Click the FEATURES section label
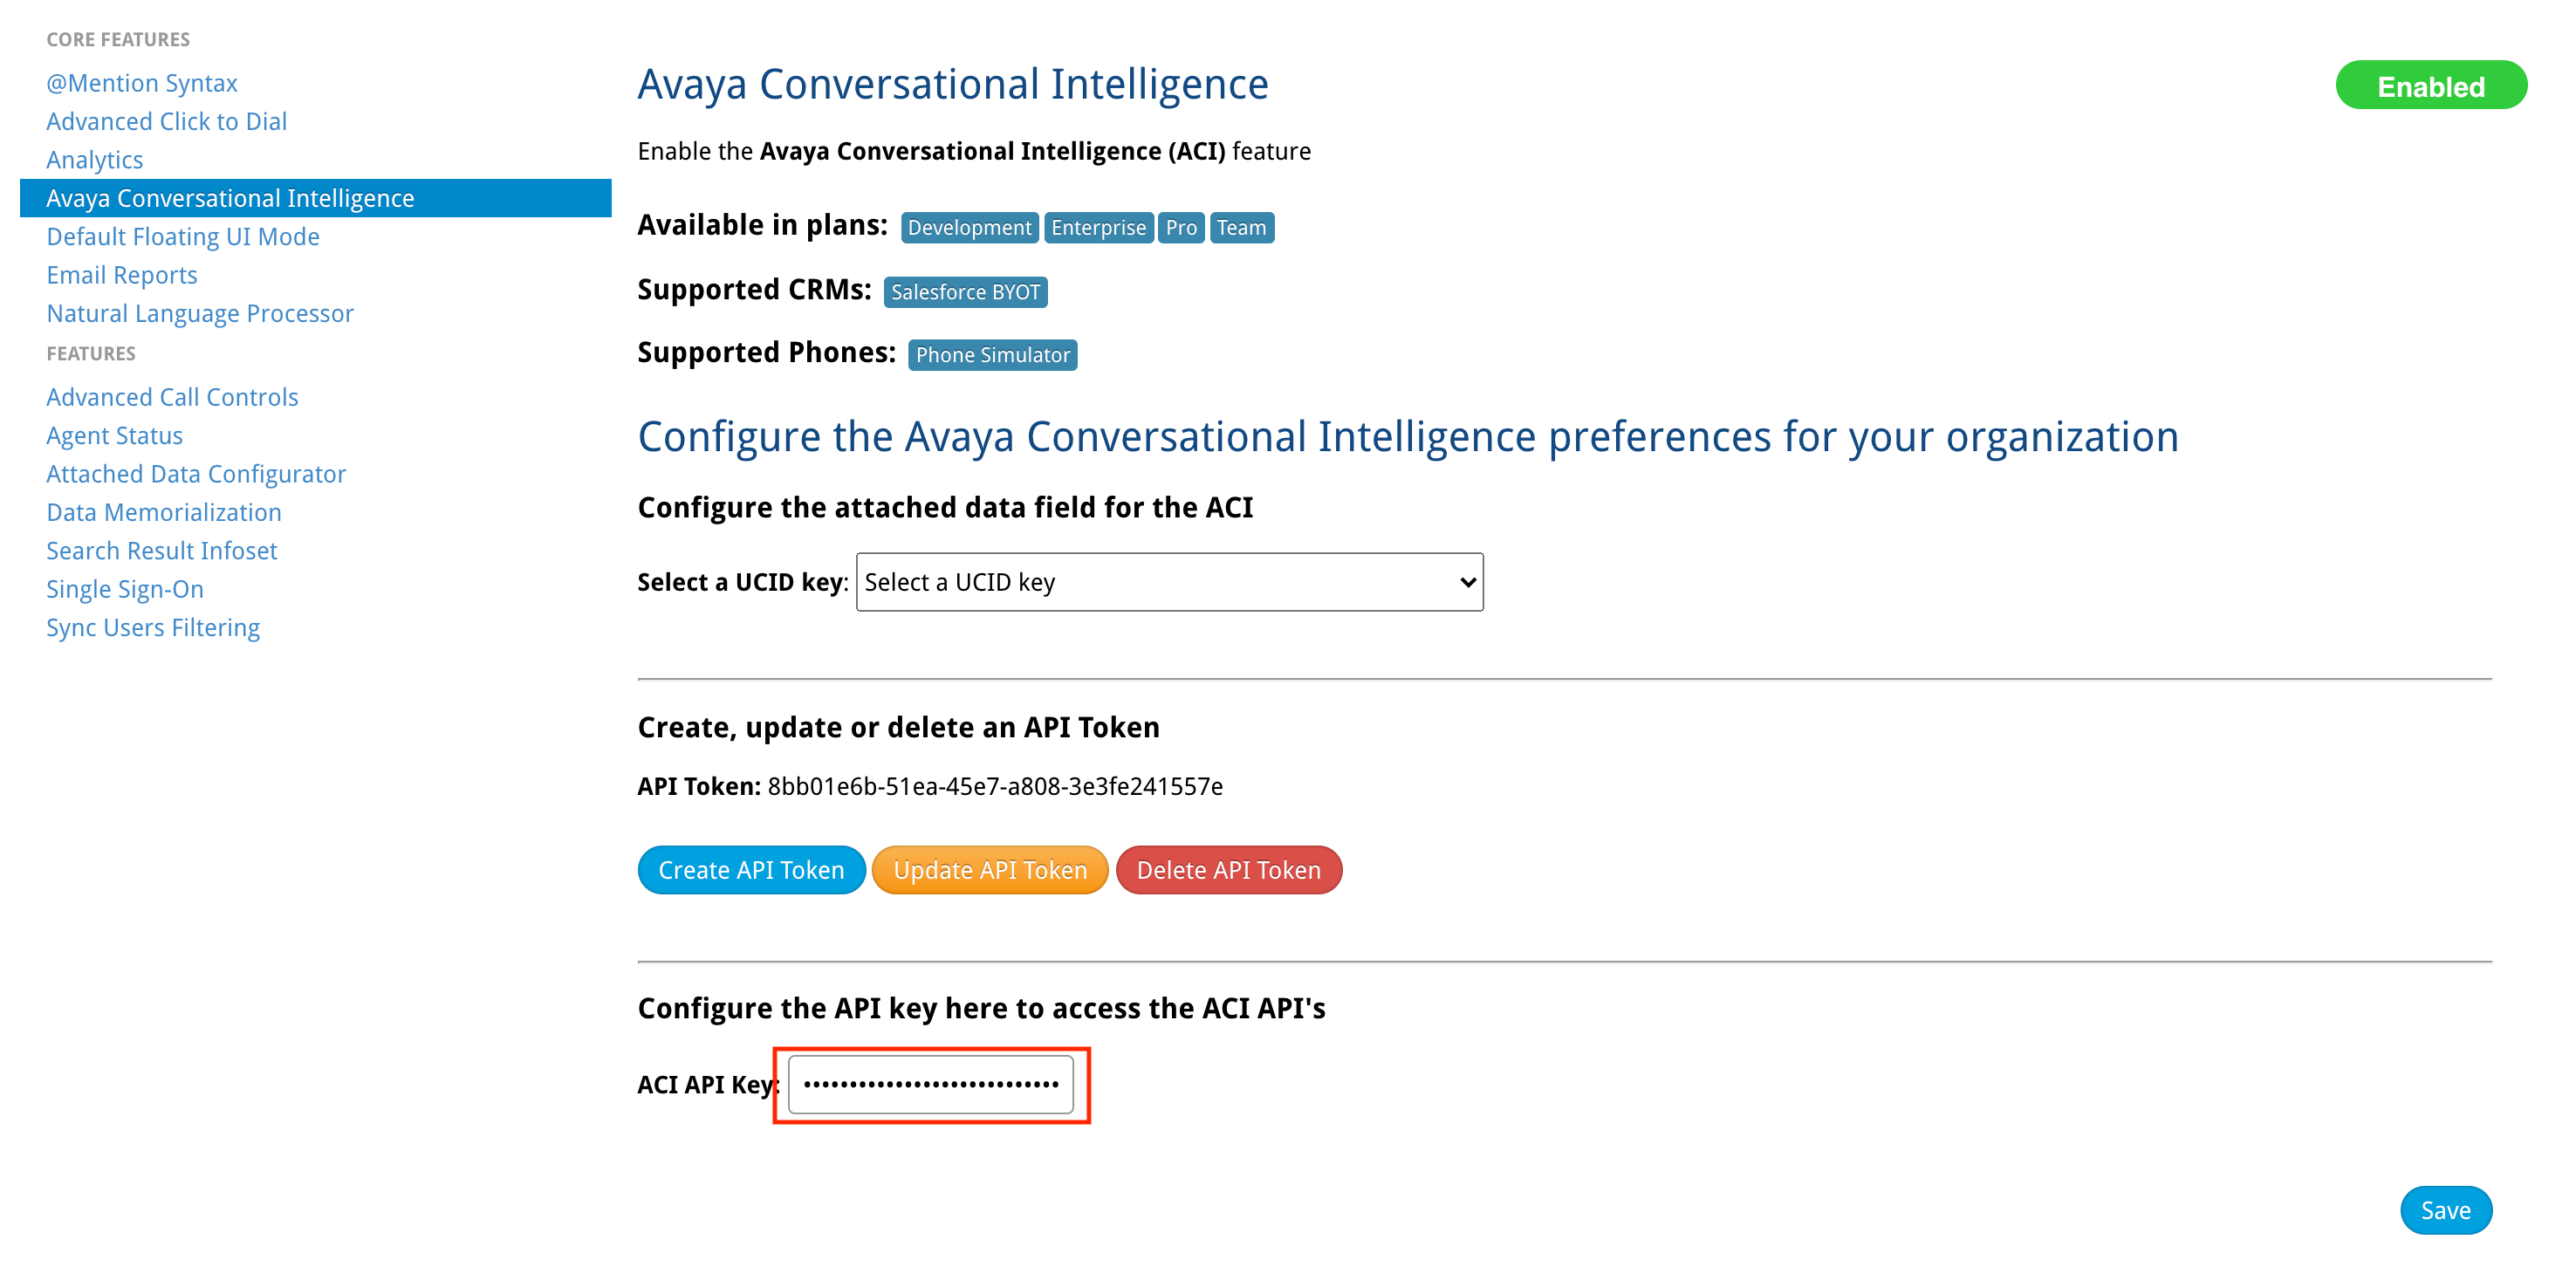 pos(91,353)
